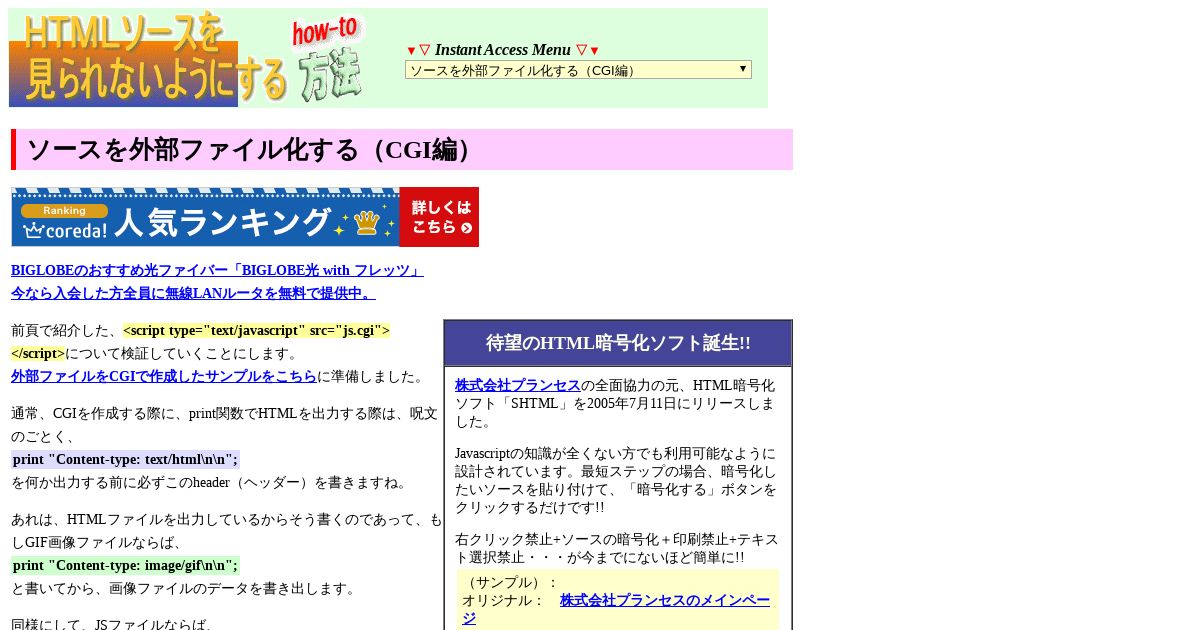Click the coreda 人気ランキング banner ad
Screen dimensions: 1200x630
[x=245, y=217]
